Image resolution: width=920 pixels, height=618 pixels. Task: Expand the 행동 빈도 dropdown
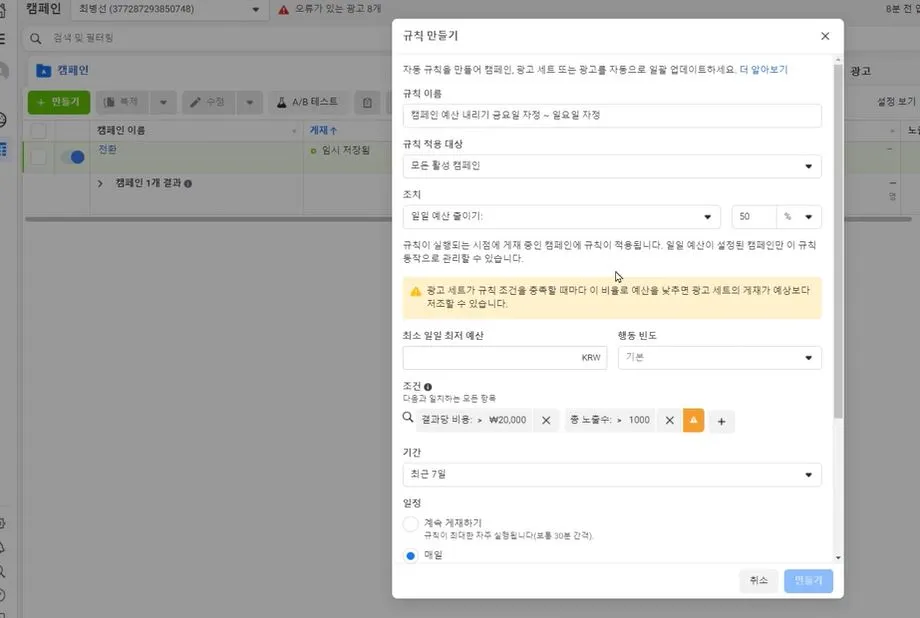pyautogui.click(x=718, y=357)
